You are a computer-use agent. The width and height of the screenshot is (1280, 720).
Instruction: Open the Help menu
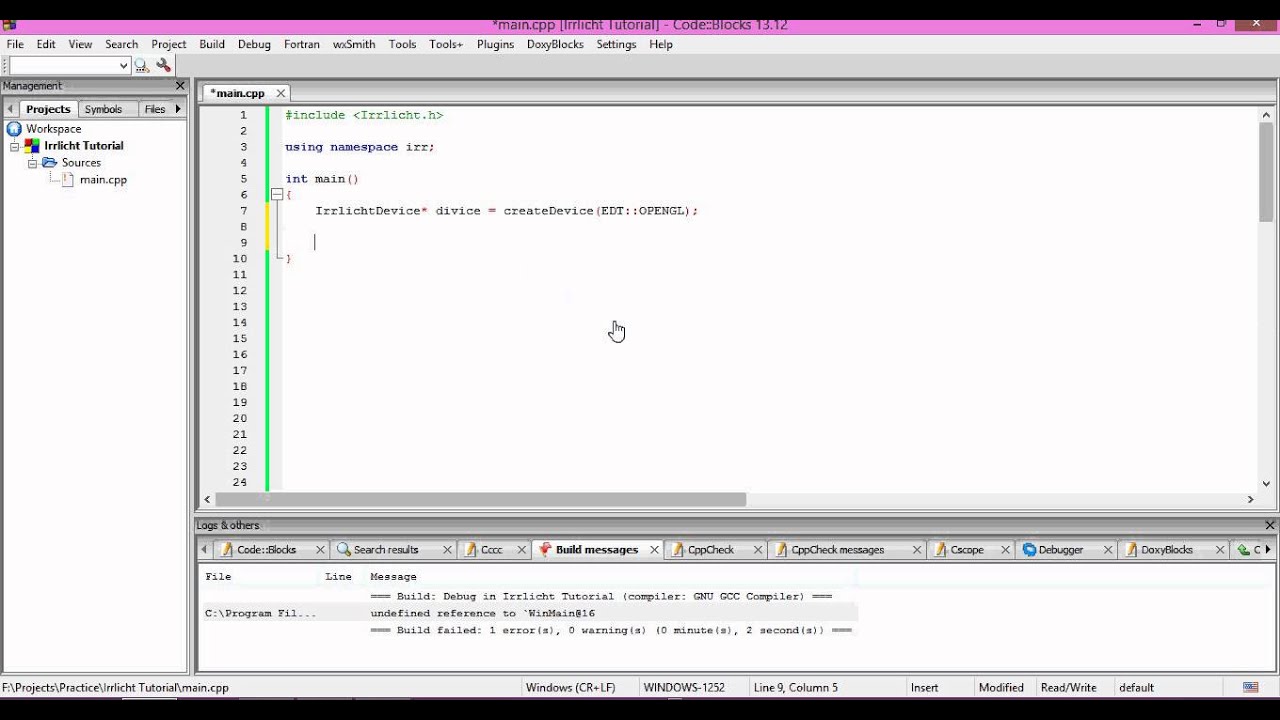660,44
